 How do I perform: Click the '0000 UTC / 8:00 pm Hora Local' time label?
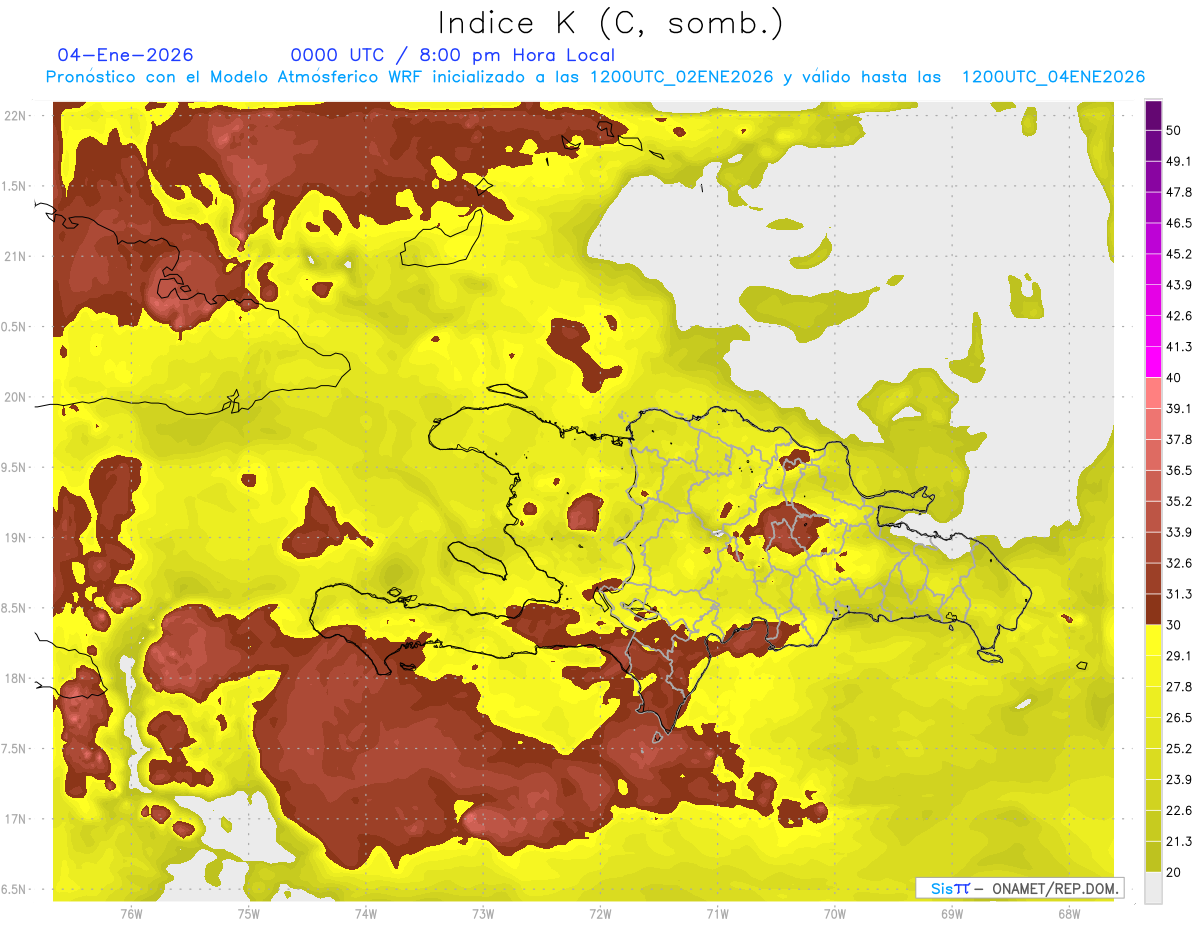[453, 55]
